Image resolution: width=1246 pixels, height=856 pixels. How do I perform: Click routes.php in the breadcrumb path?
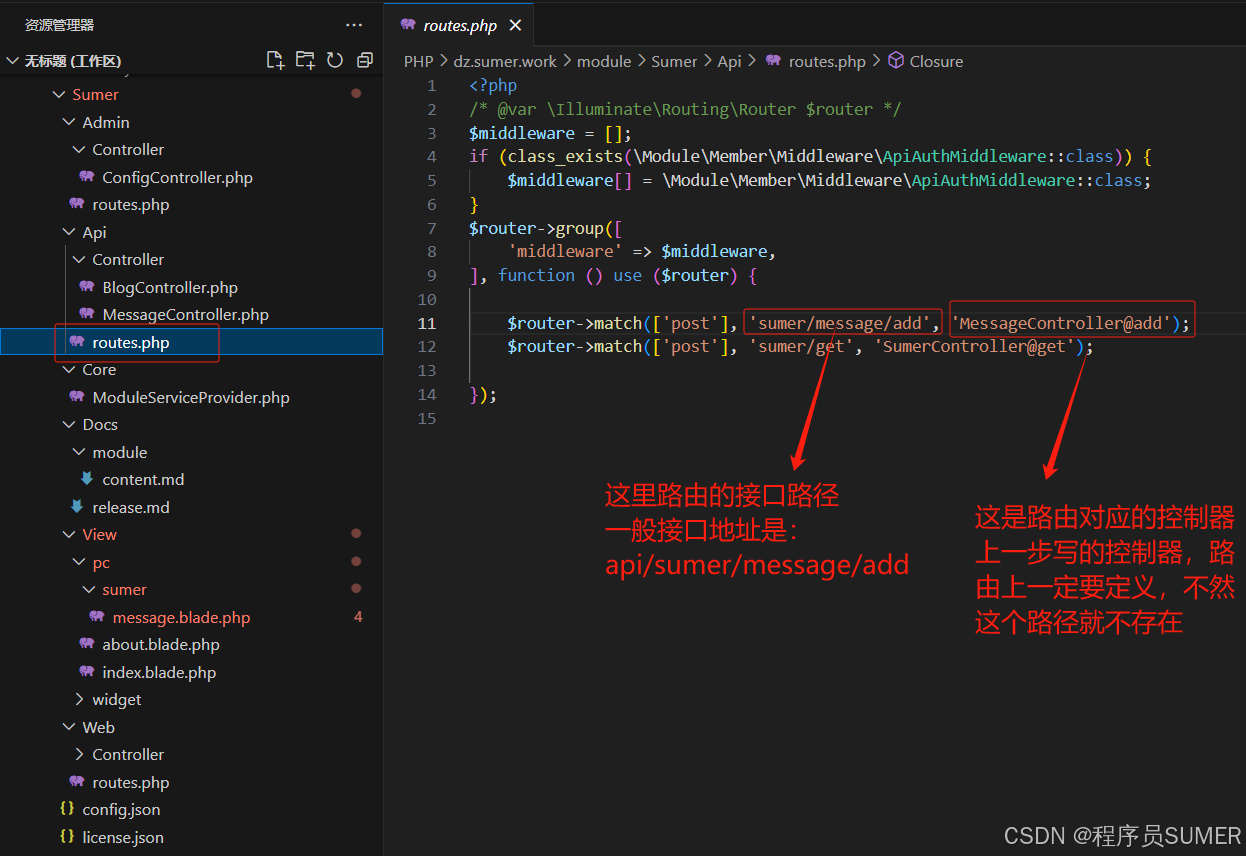[x=827, y=61]
